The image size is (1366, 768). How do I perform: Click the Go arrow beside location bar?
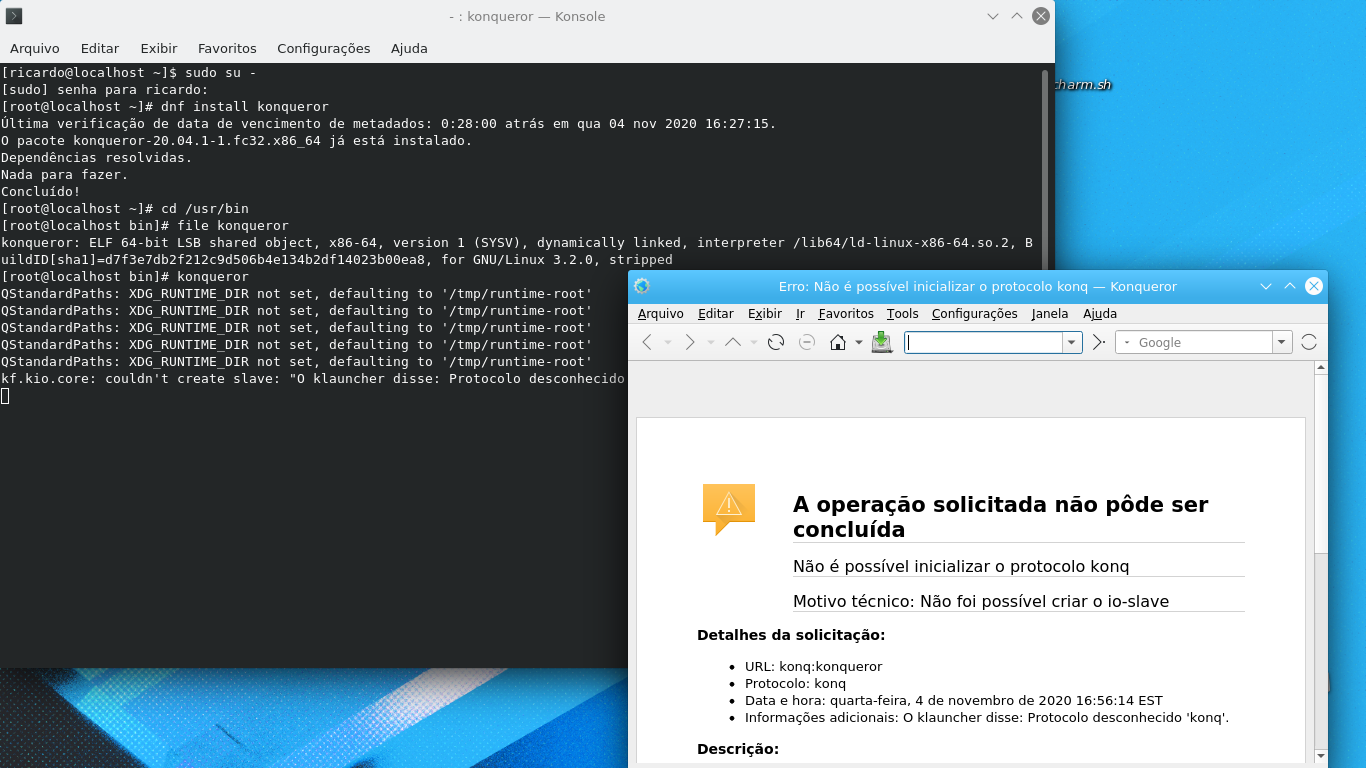(1098, 342)
